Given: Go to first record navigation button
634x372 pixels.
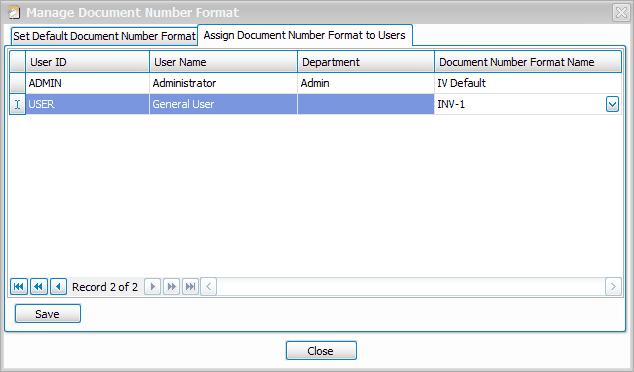Looking at the screenshot, I should pyautogui.click(x=19, y=287).
